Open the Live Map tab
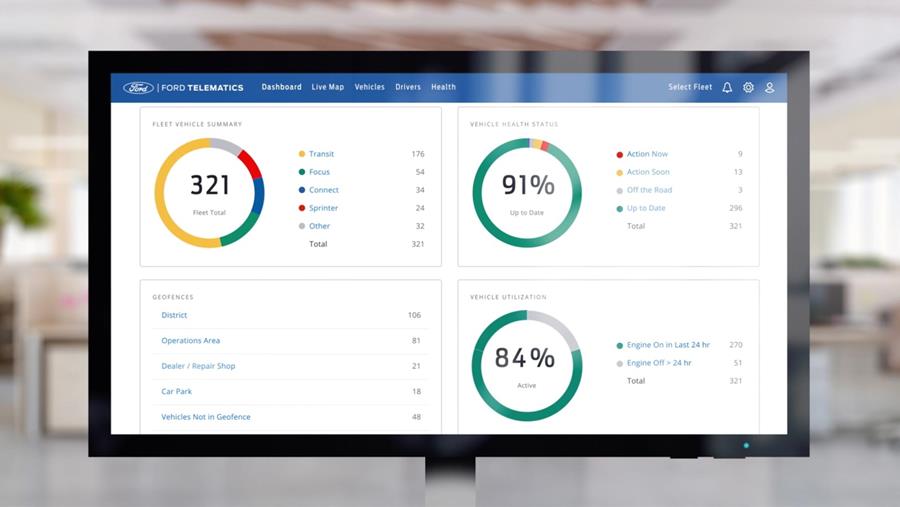Screen dimensions: 900x507 coord(327,88)
